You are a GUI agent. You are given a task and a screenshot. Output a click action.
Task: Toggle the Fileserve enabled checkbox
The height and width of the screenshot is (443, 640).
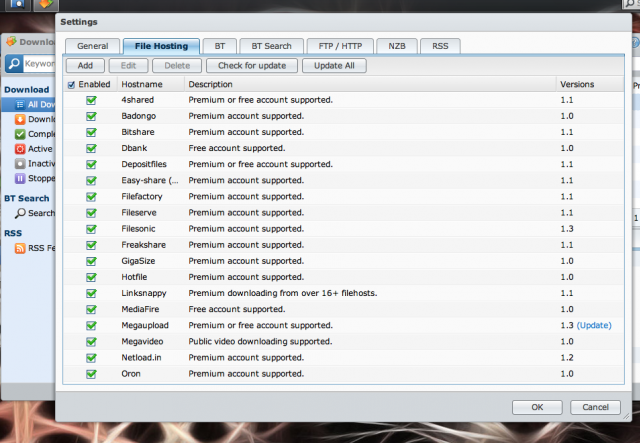tap(91, 213)
